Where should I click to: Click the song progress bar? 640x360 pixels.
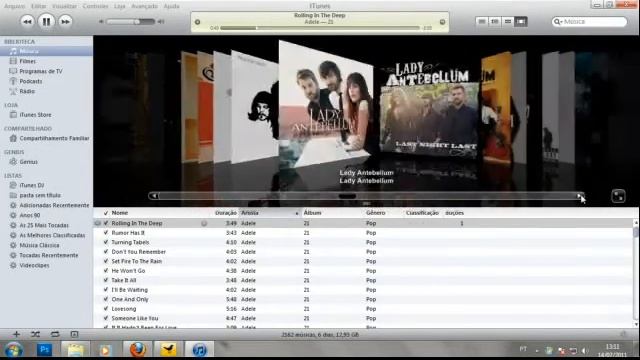pyautogui.click(x=320, y=28)
